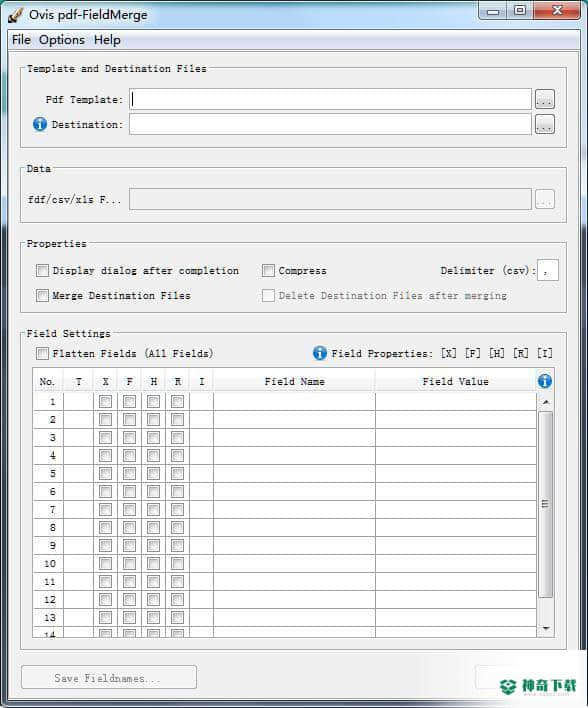Click the table scrollbar up arrow
Image resolution: width=588 pixels, height=708 pixels.
pos(546,401)
